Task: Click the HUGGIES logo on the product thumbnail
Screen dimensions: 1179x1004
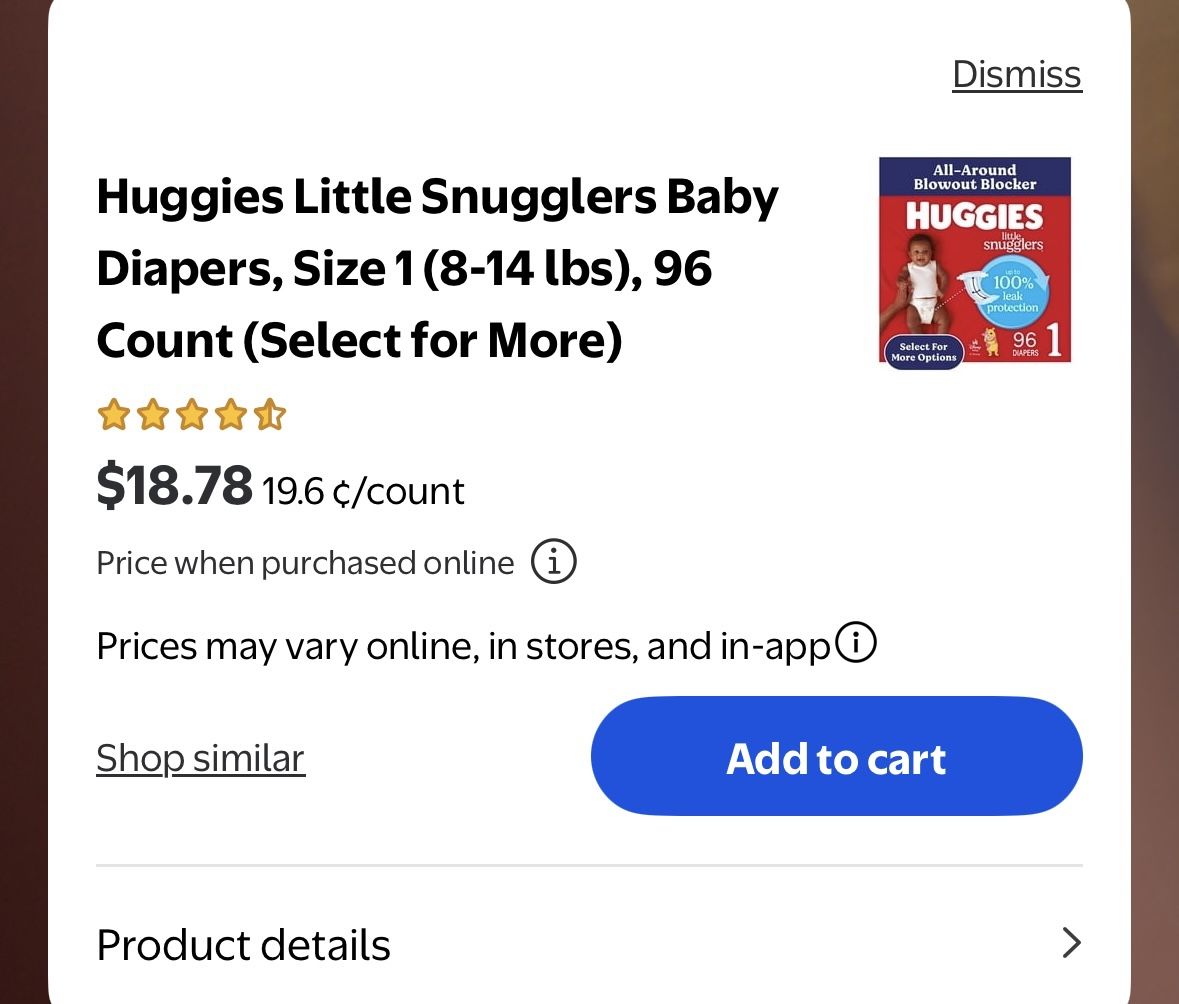Action: (974, 216)
